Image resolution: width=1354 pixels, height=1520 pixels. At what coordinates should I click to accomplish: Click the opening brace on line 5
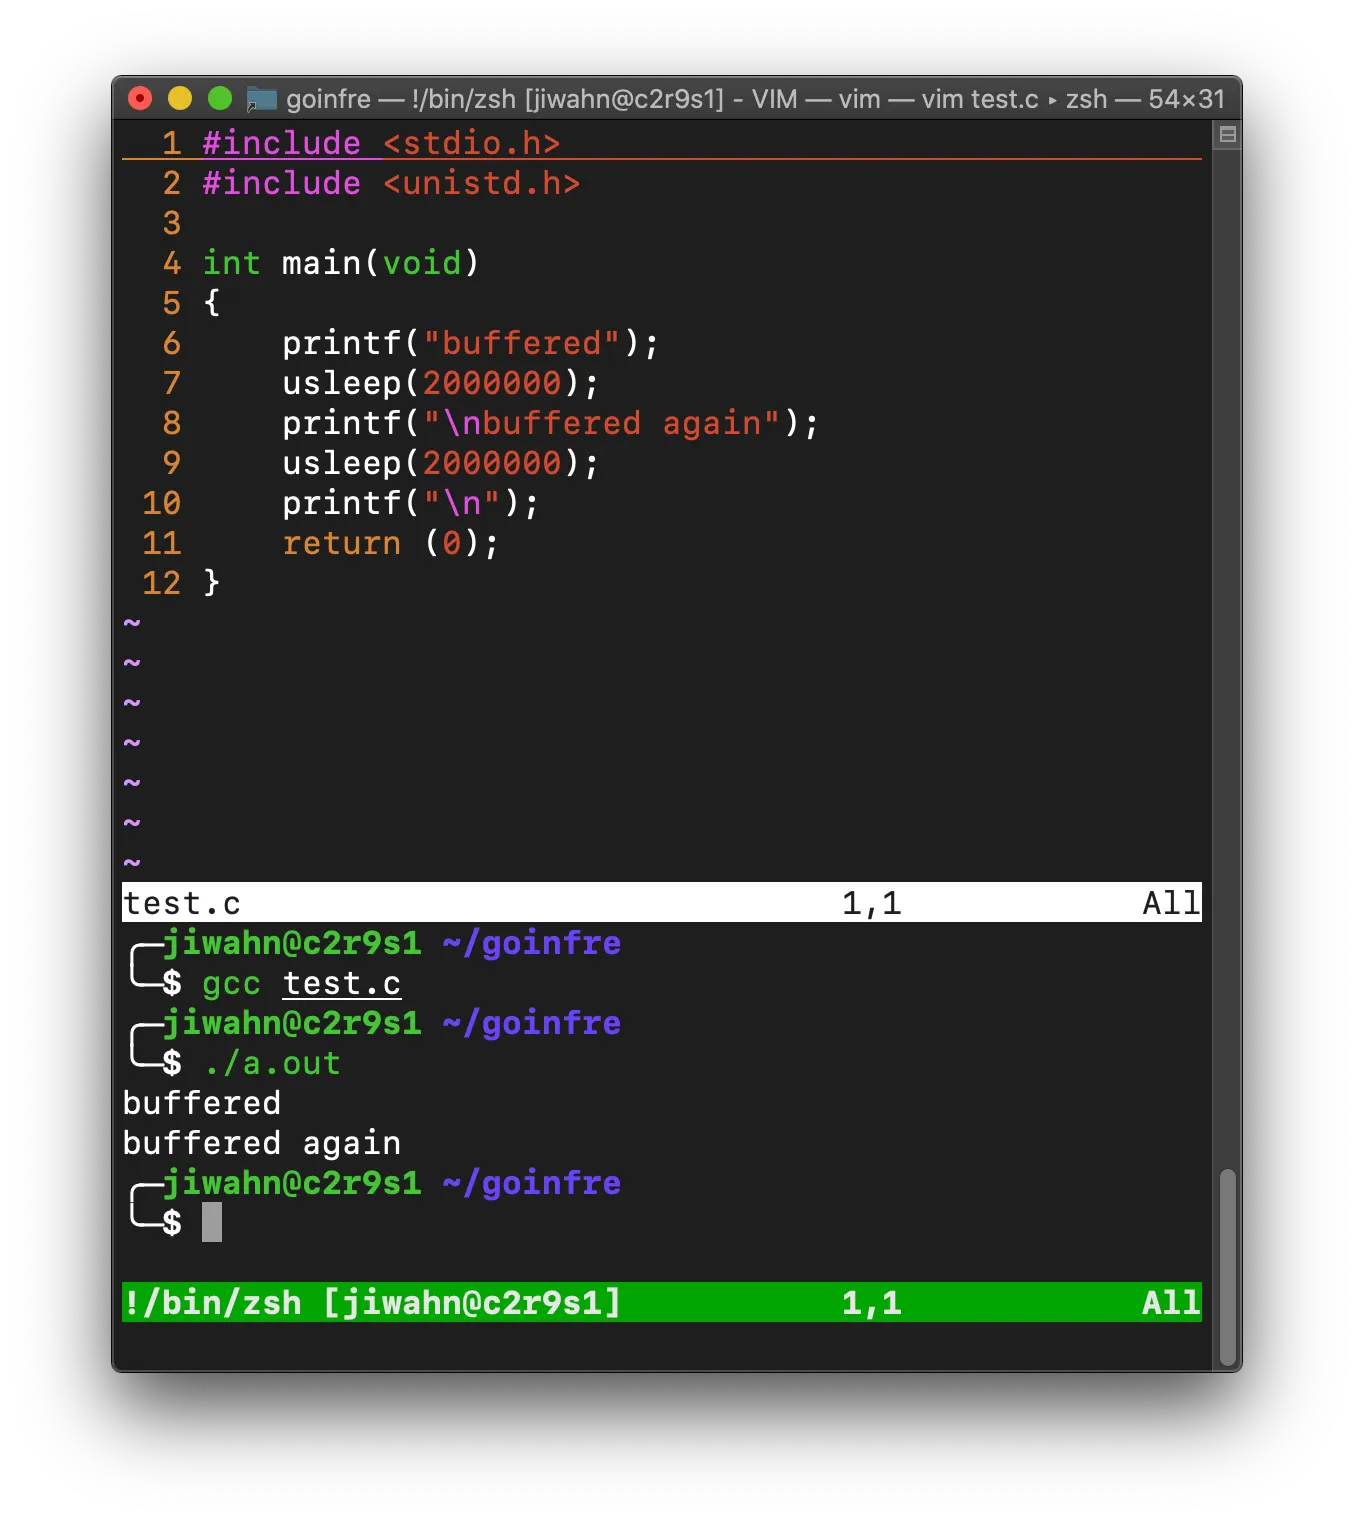[x=211, y=303]
